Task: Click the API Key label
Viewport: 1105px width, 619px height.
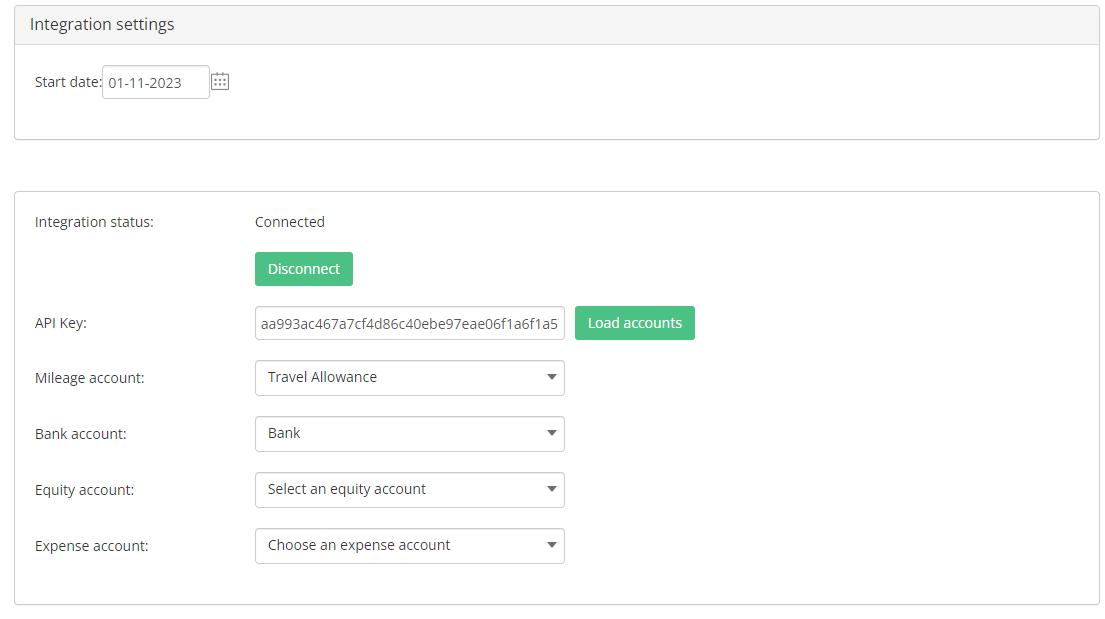Action: [x=61, y=324]
